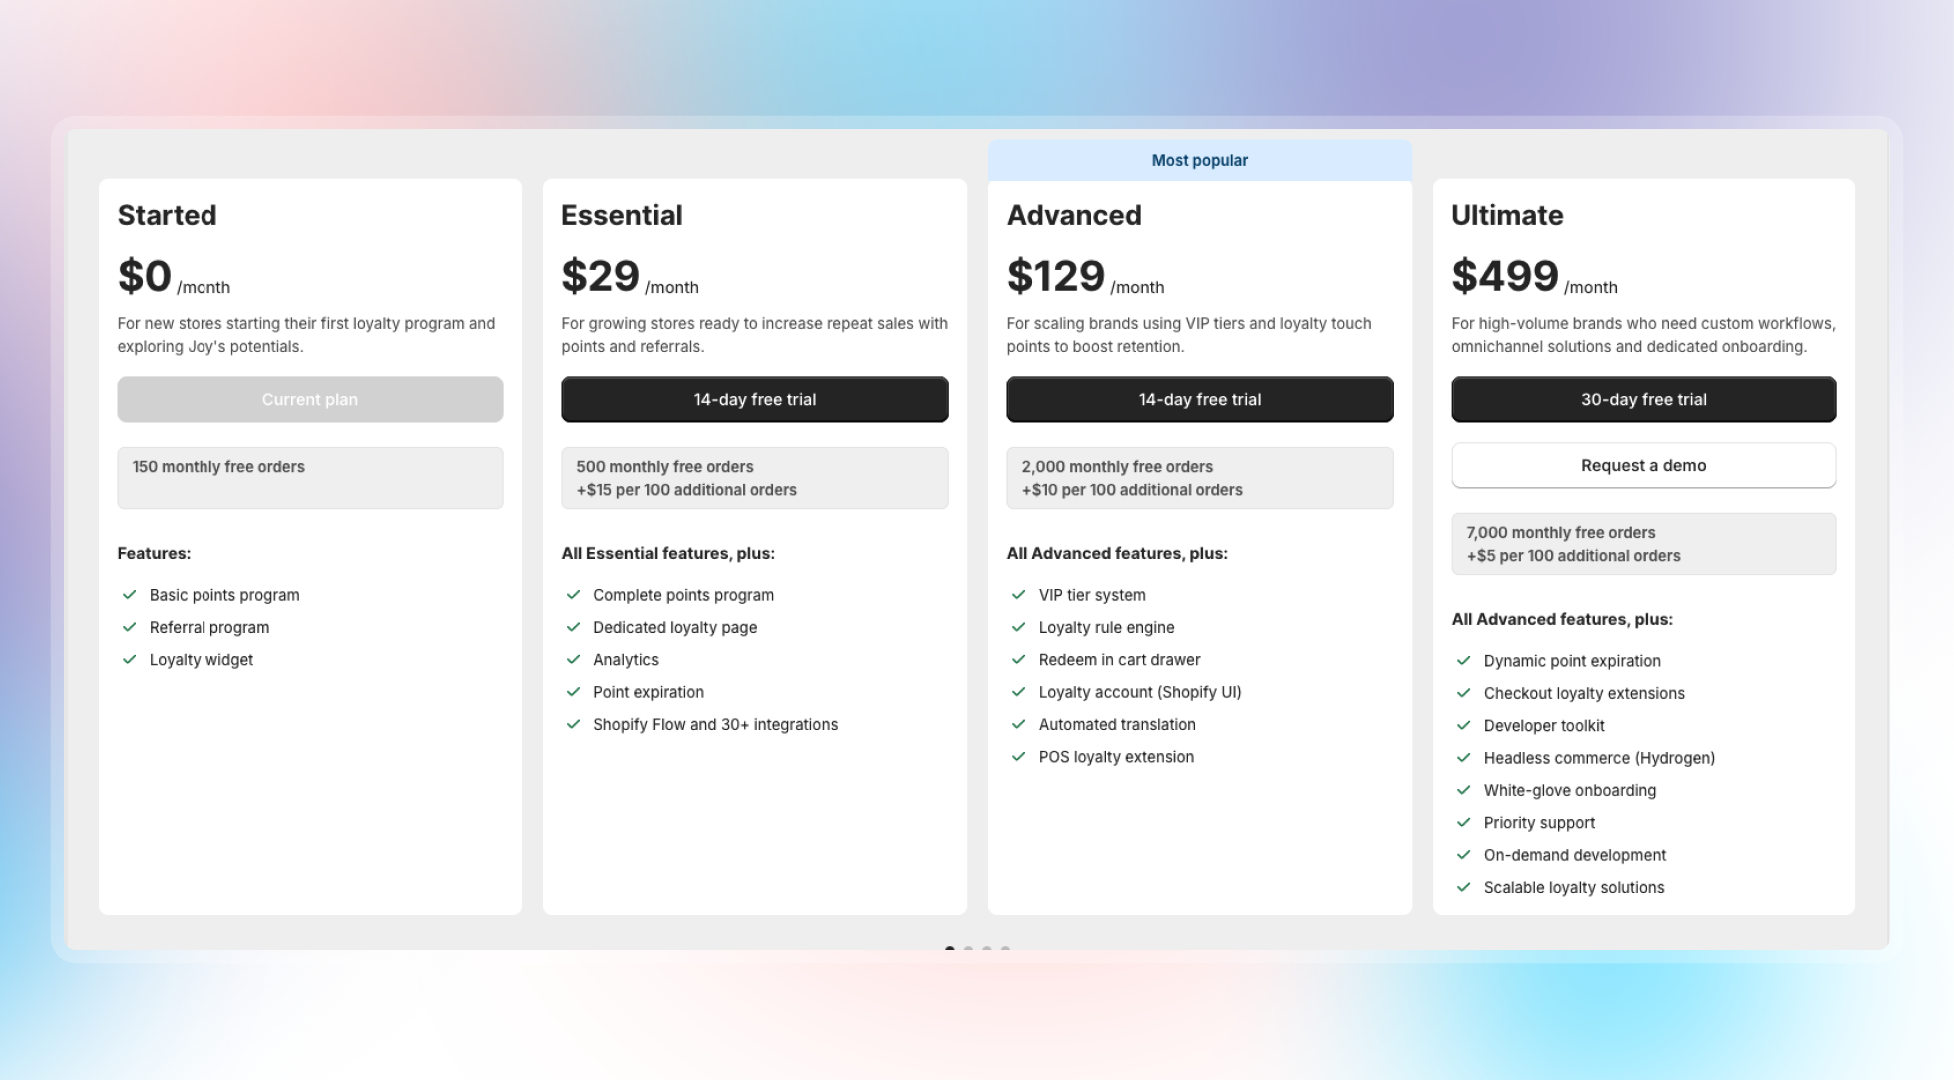This screenshot has width=1954, height=1080.
Task: Go to the second carousel dot
Action: coord(968,948)
